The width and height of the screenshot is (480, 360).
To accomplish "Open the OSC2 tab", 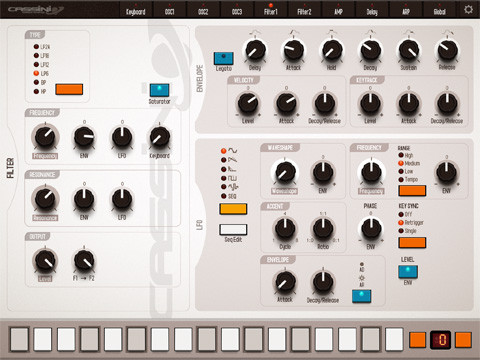I will (203, 10).
